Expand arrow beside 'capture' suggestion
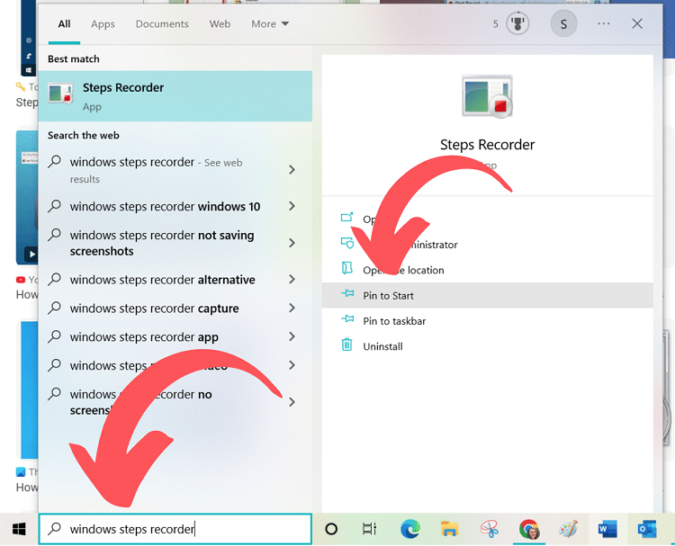This screenshot has height=546, width=675. (292, 308)
